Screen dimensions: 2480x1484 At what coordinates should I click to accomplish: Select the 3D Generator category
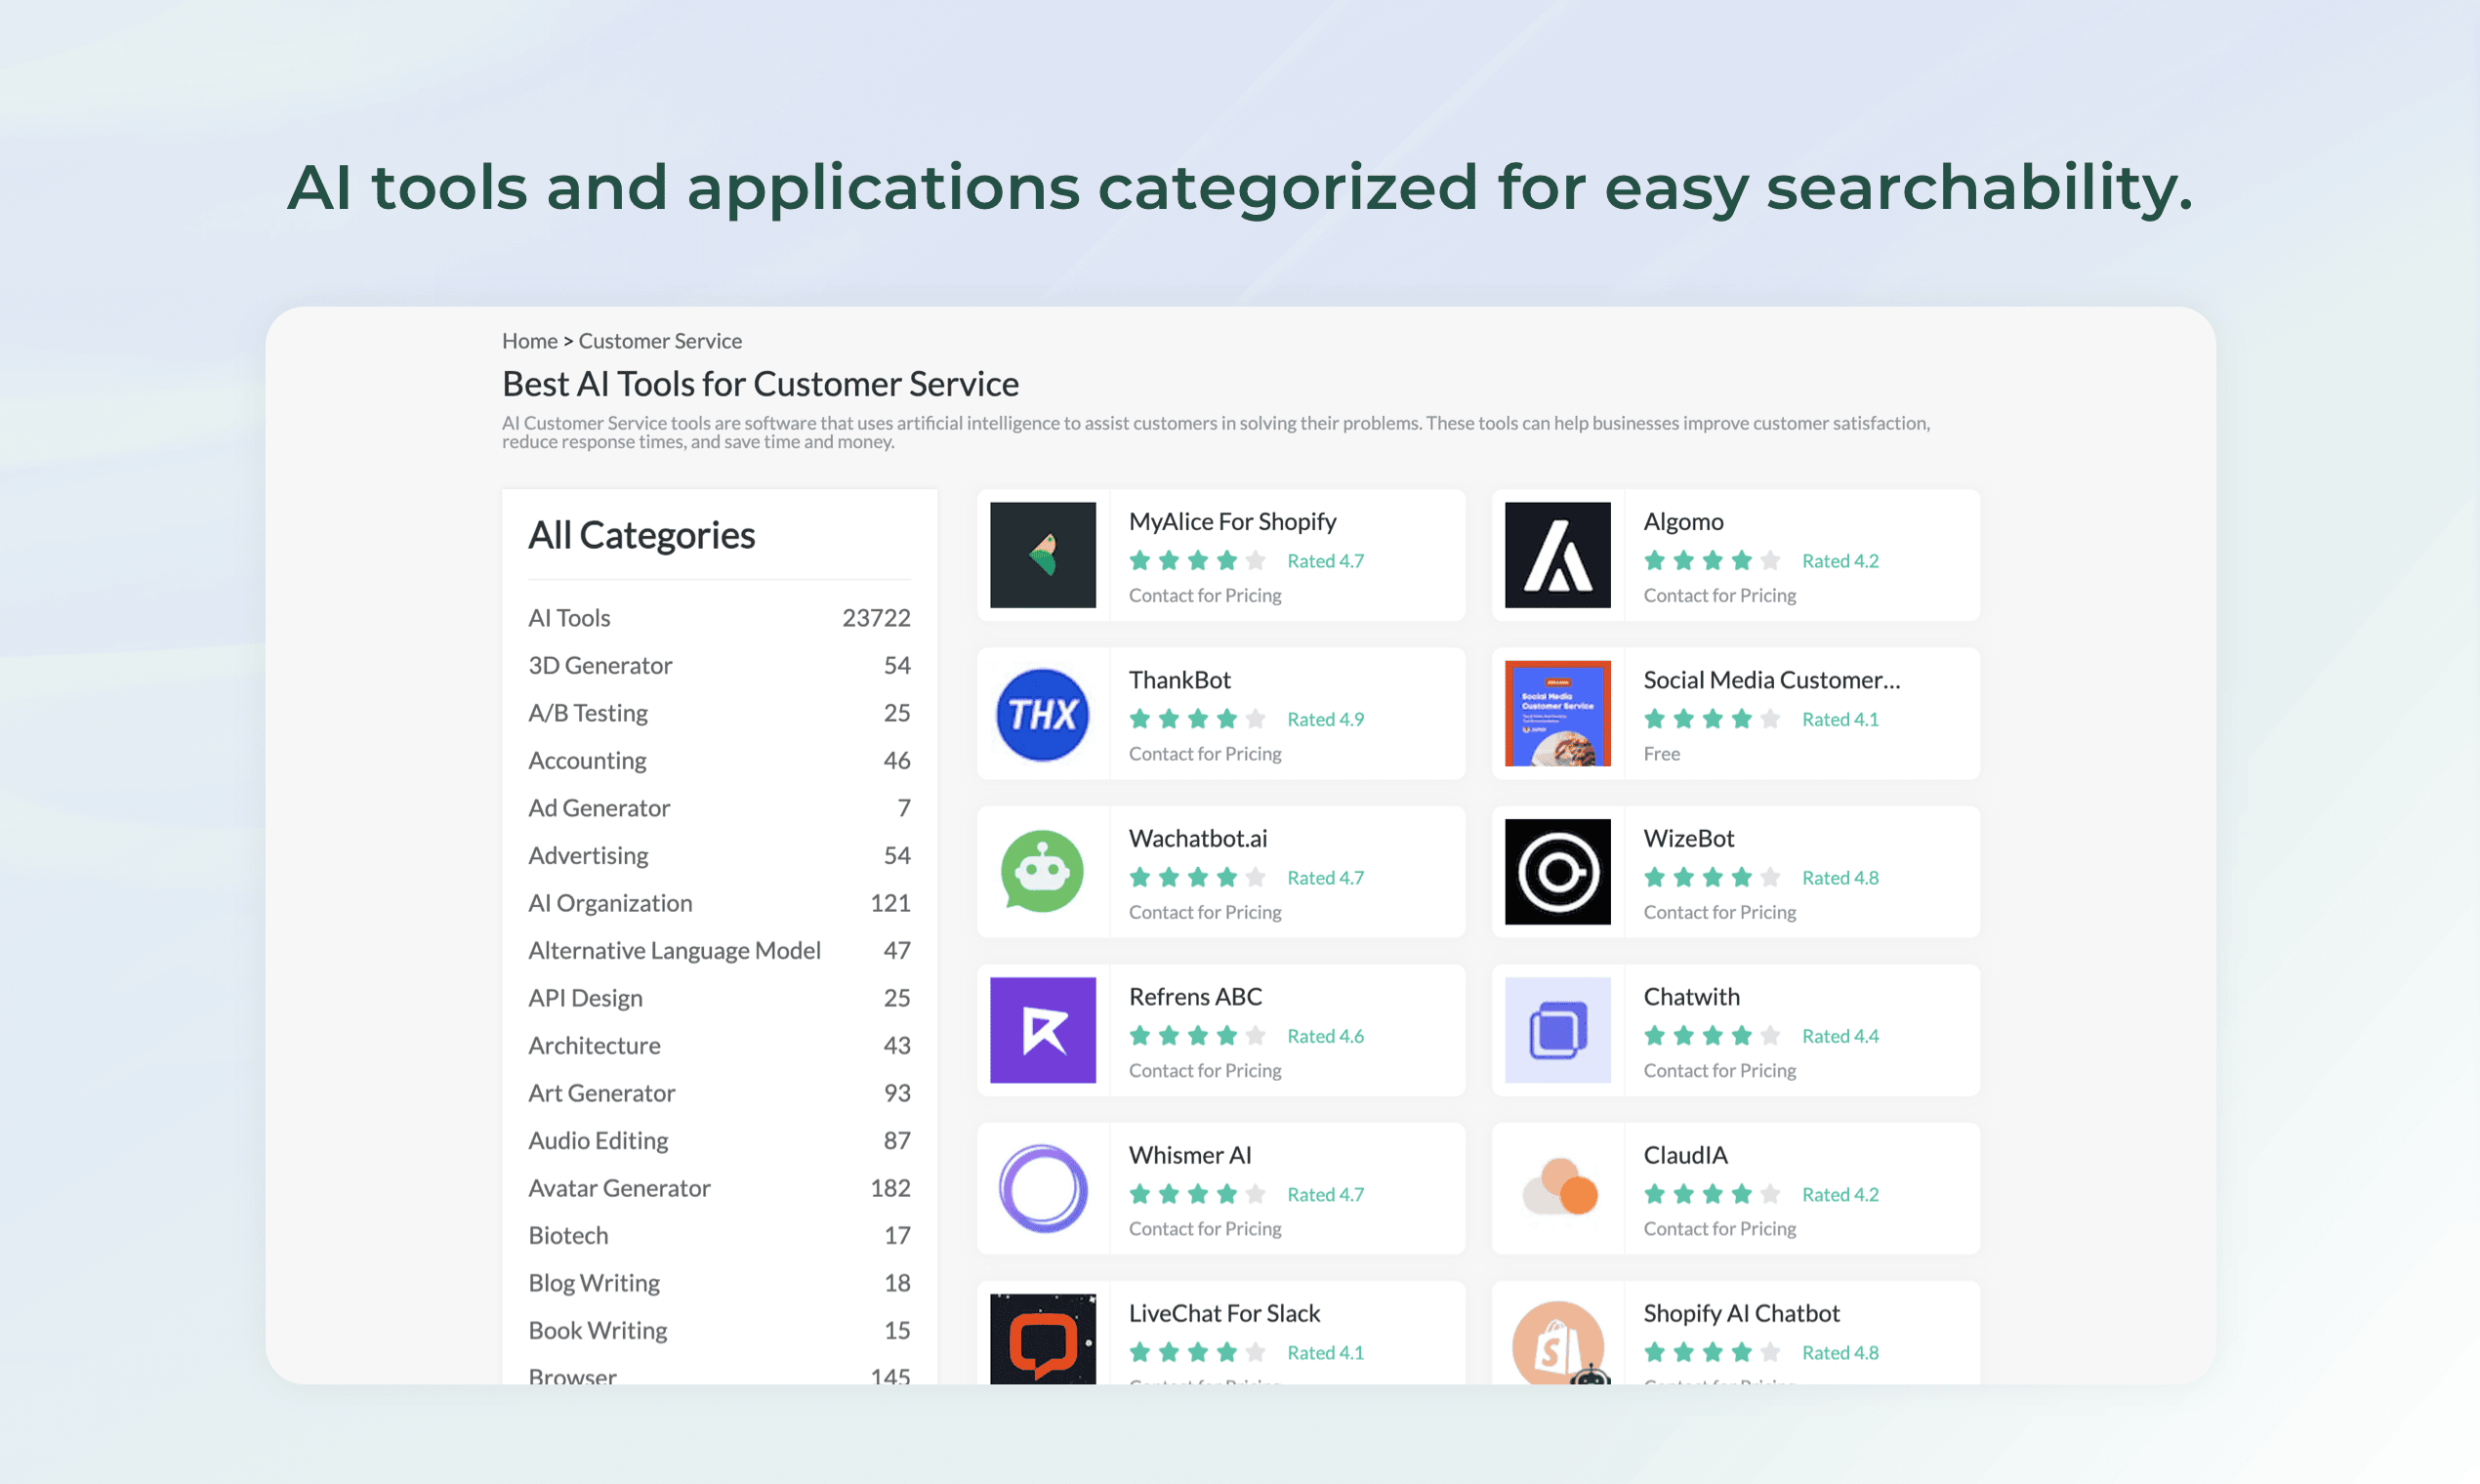[x=600, y=665]
